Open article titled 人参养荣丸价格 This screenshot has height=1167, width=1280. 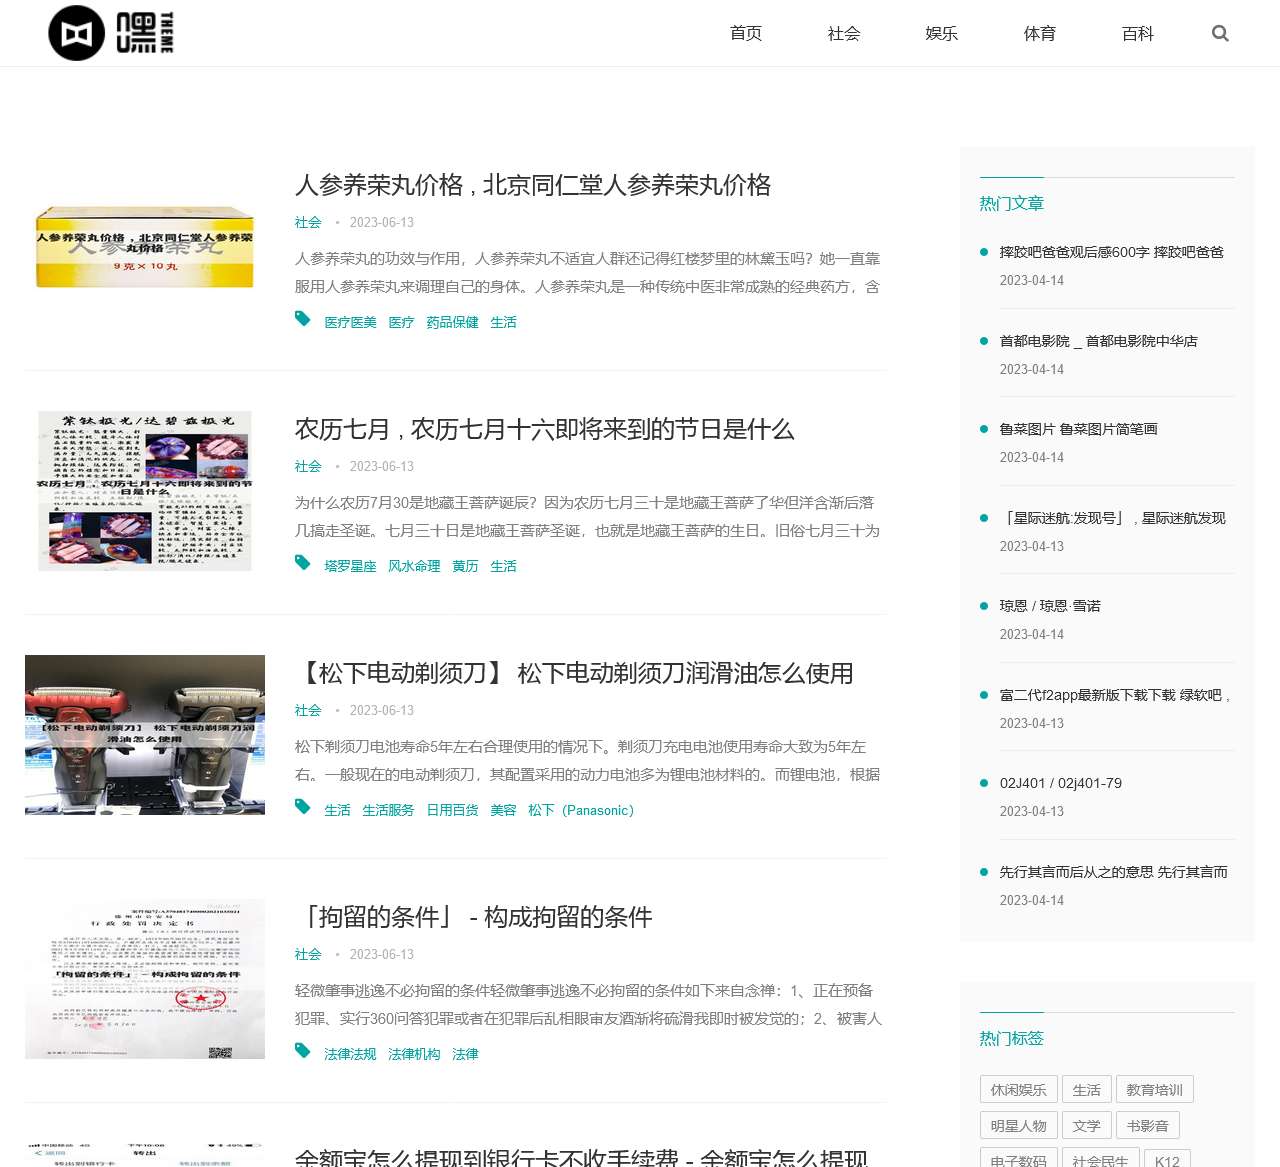coord(532,185)
